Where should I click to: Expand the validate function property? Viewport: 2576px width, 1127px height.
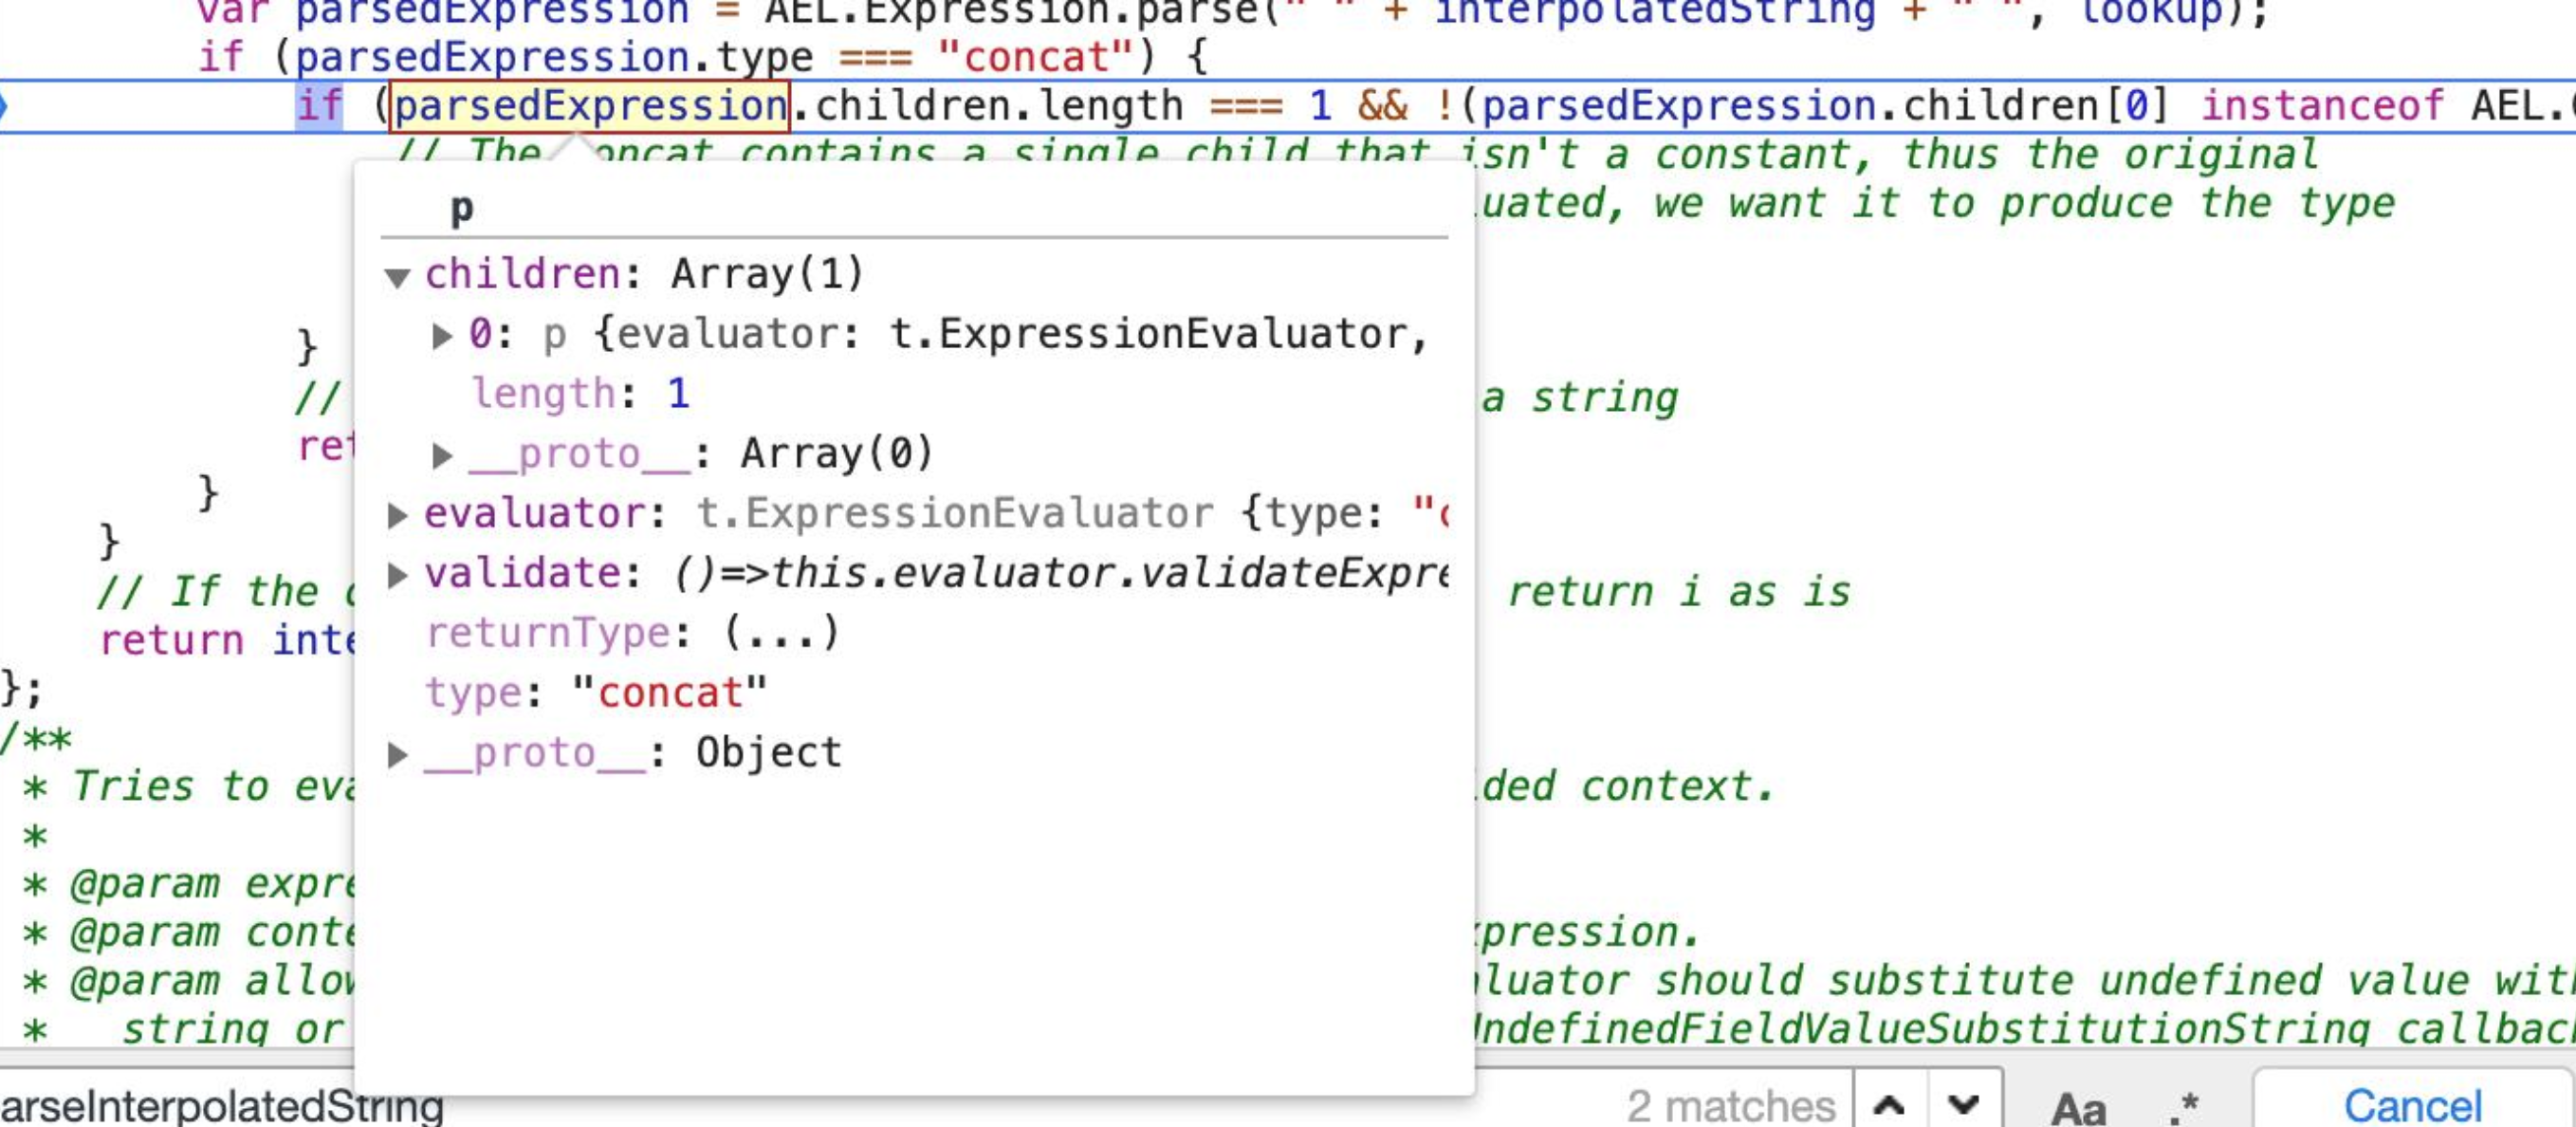point(397,574)
